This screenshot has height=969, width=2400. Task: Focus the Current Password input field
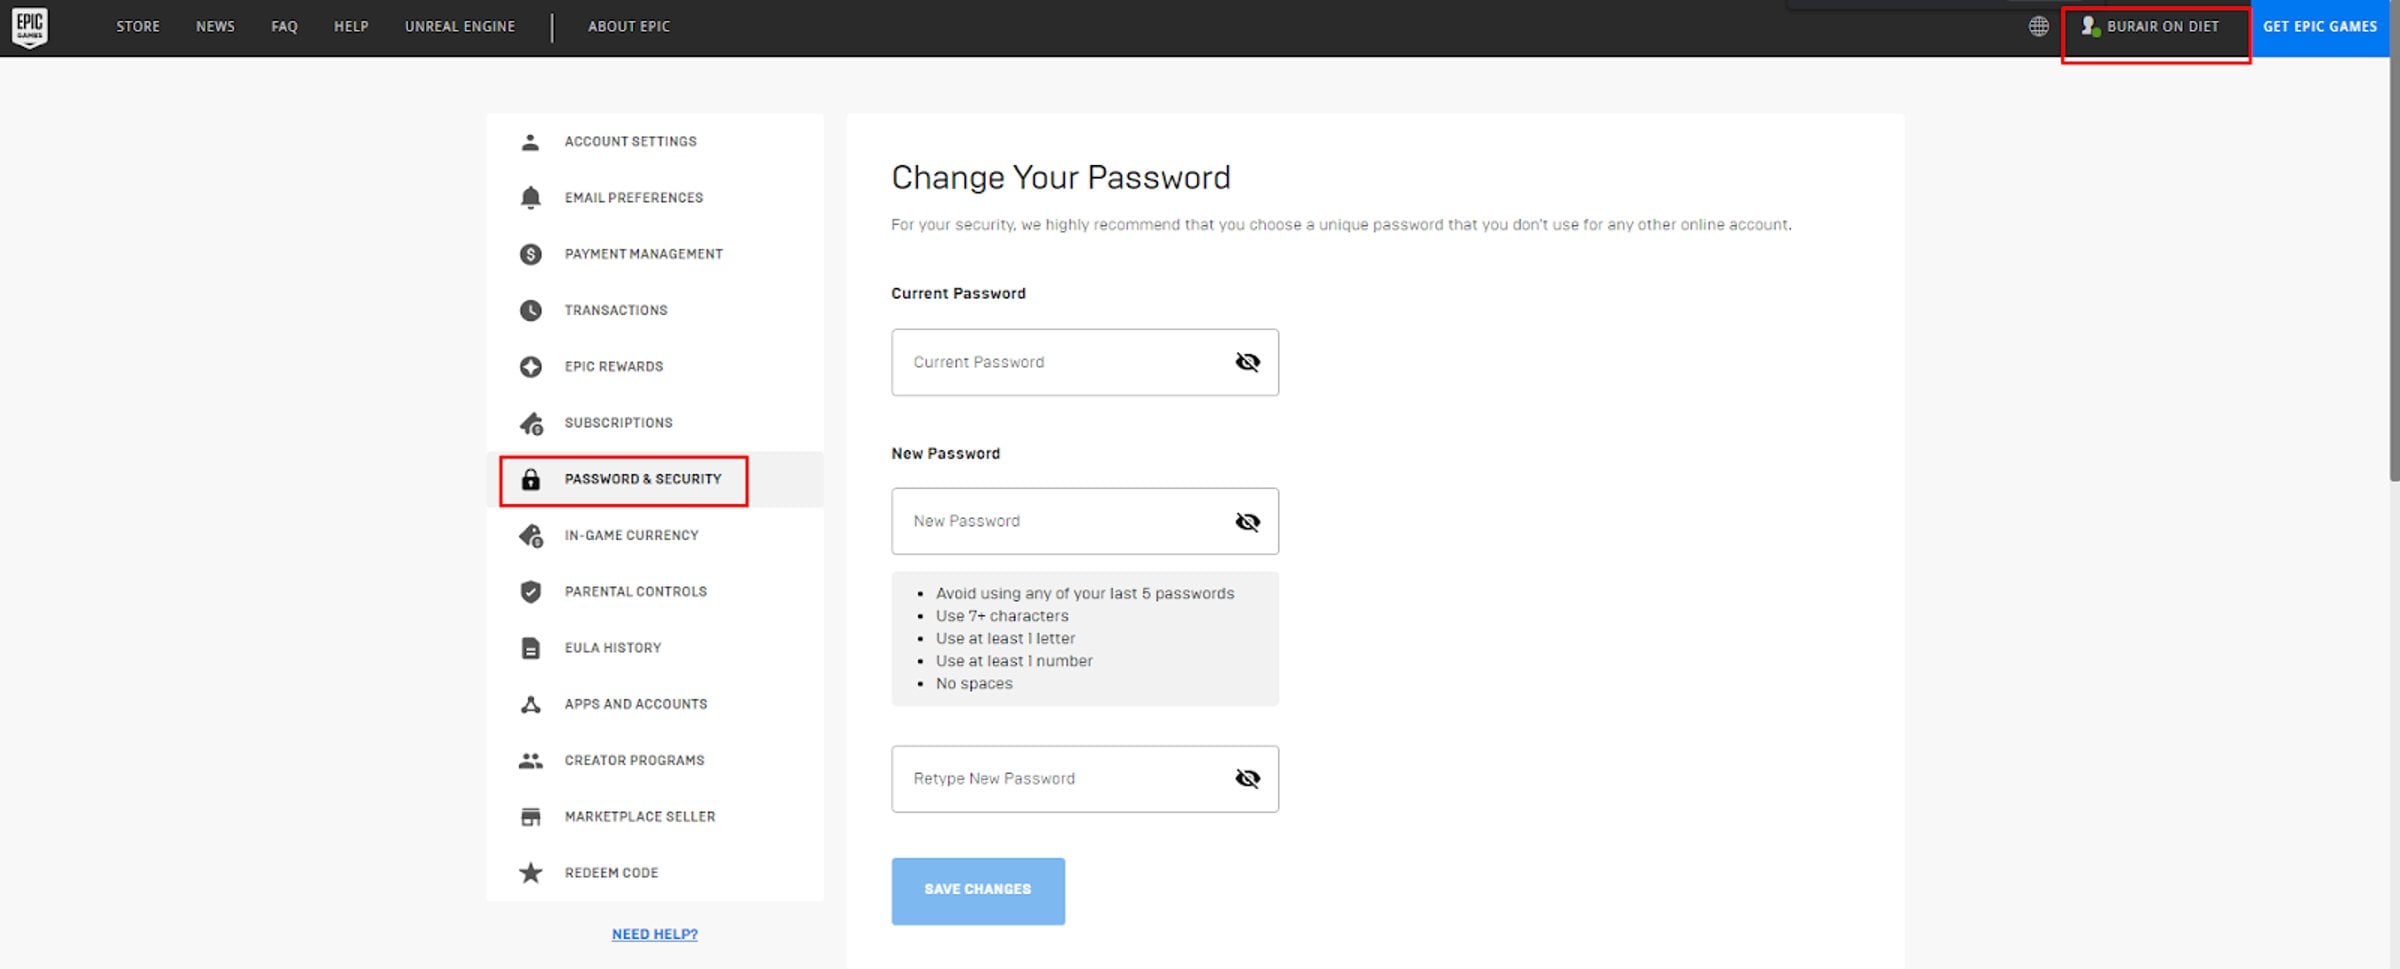[x=1060, y=362]
